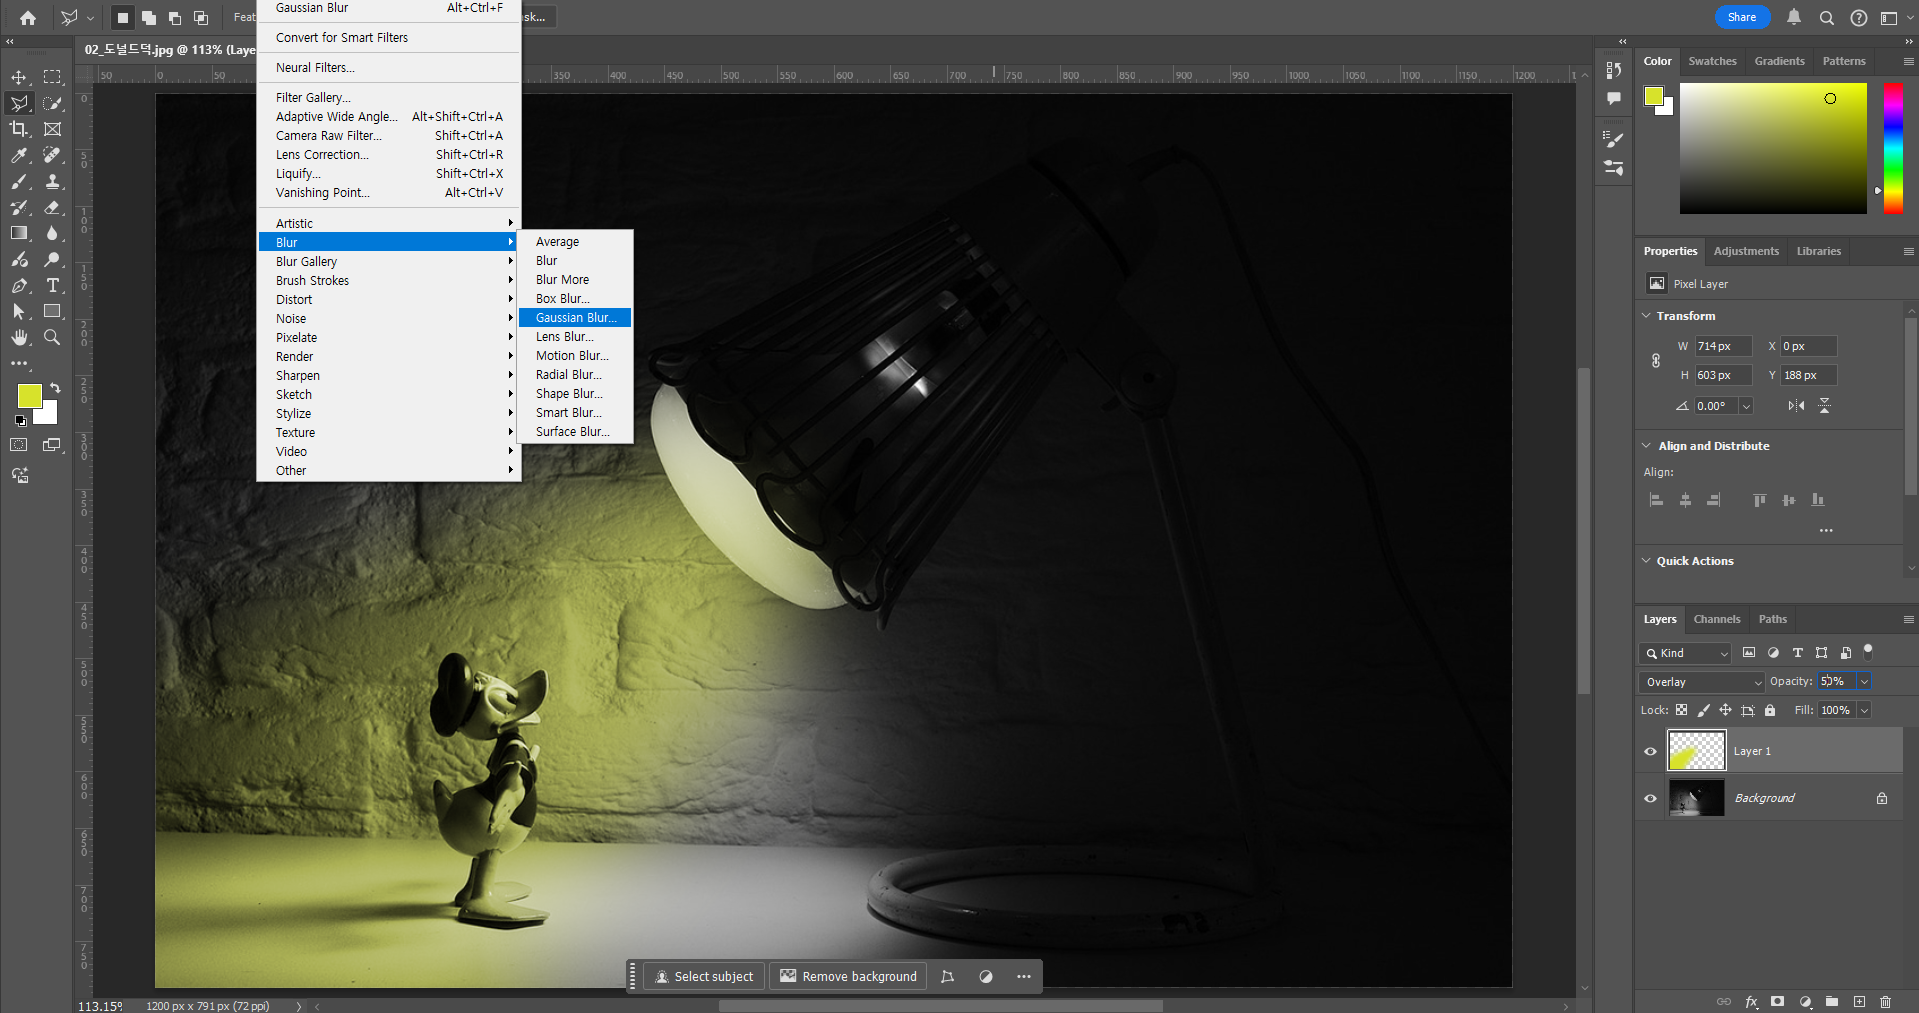The height and width of the screenshot is (1013, 1919).
Task: Select the Polygonal Lasso tool
Action: coord(19,103)
